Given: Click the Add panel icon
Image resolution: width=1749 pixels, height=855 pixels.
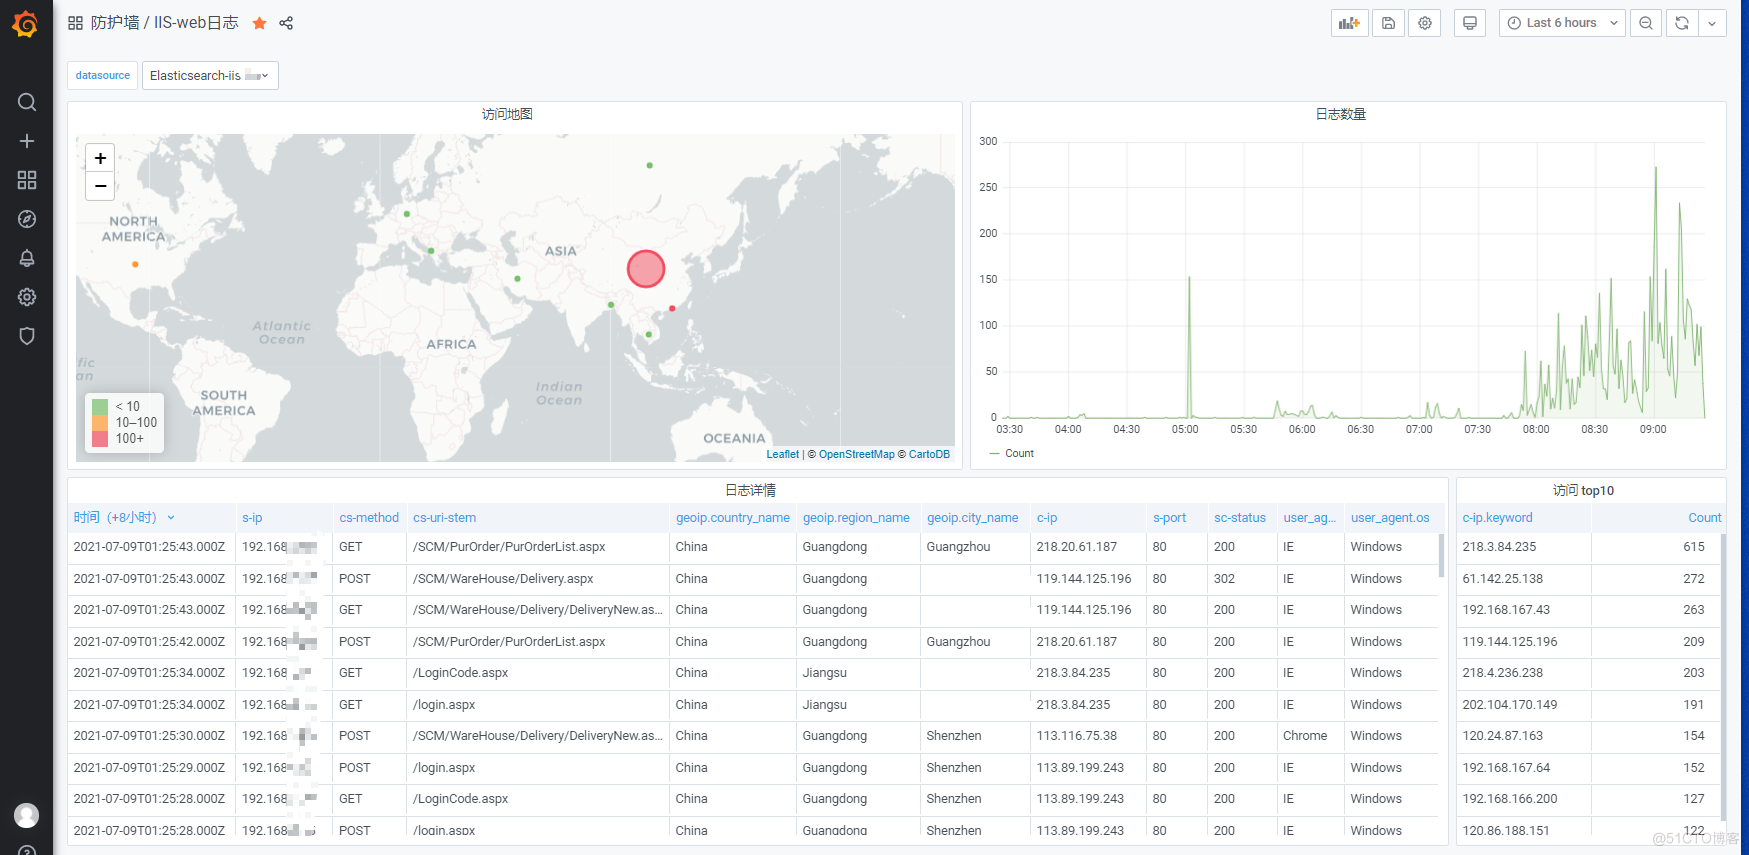Looking at the screenshot, I should [1350, 23].
